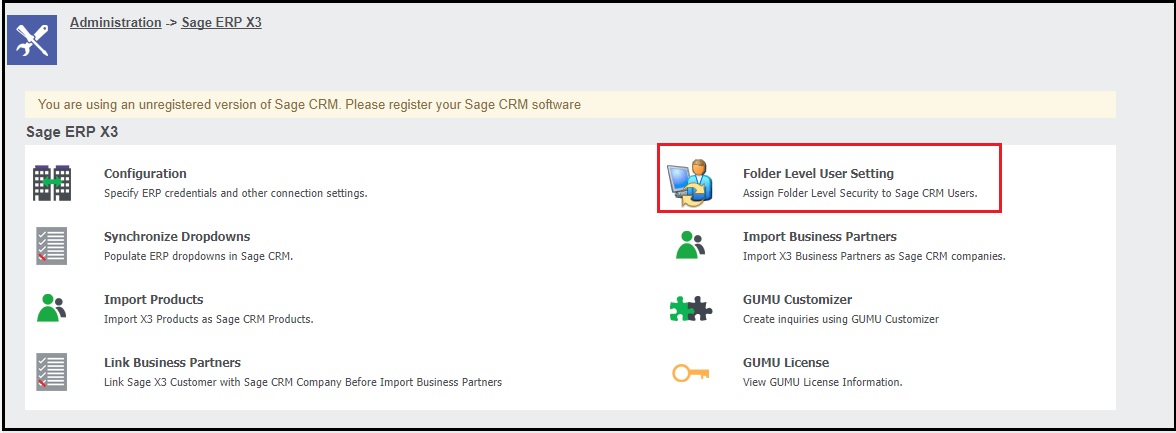View GUMU License information
Image resolution: width=1176 pixels, height=433 pixels.
point(786,363)
